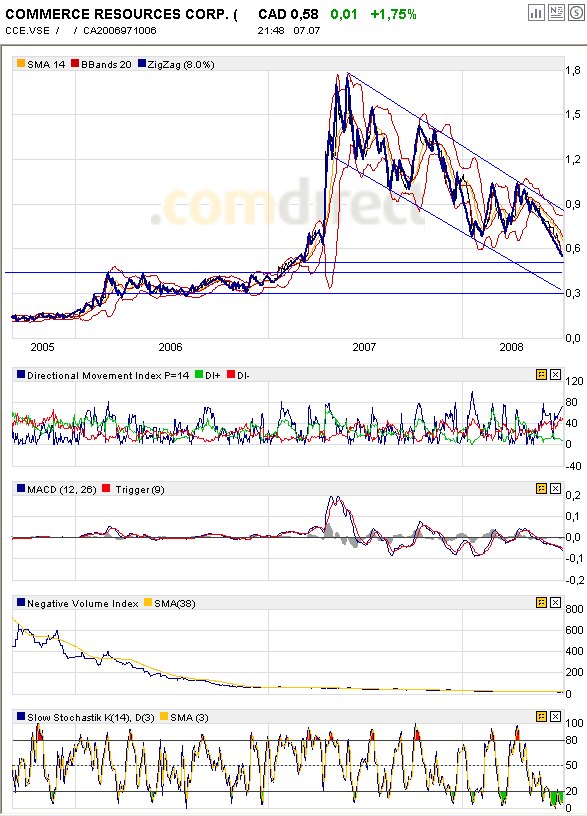Click the Negative Volume Index label
This screenshot has width=587, height=816.
pos(83,603)
